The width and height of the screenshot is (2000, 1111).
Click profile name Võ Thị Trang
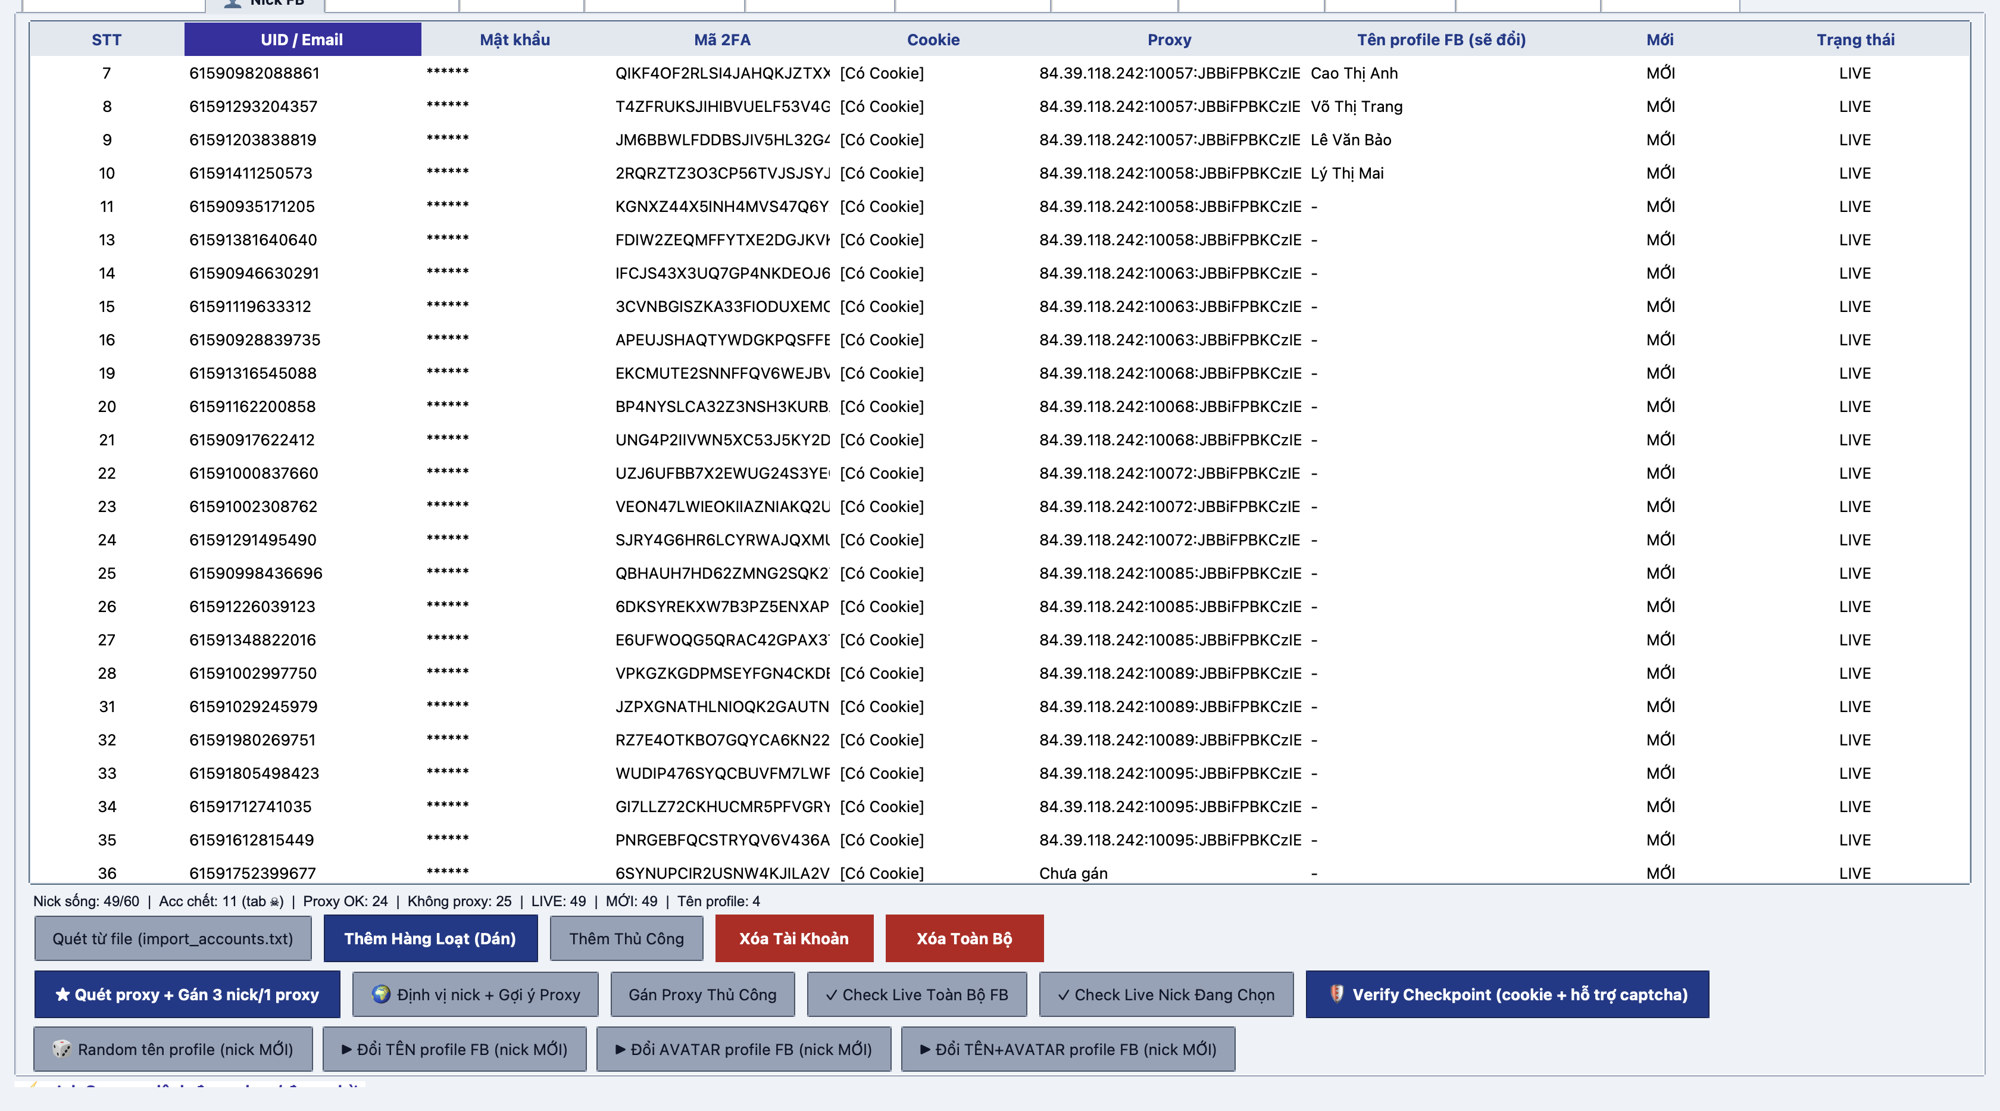pyautogui.click(x=1356, y=106)
